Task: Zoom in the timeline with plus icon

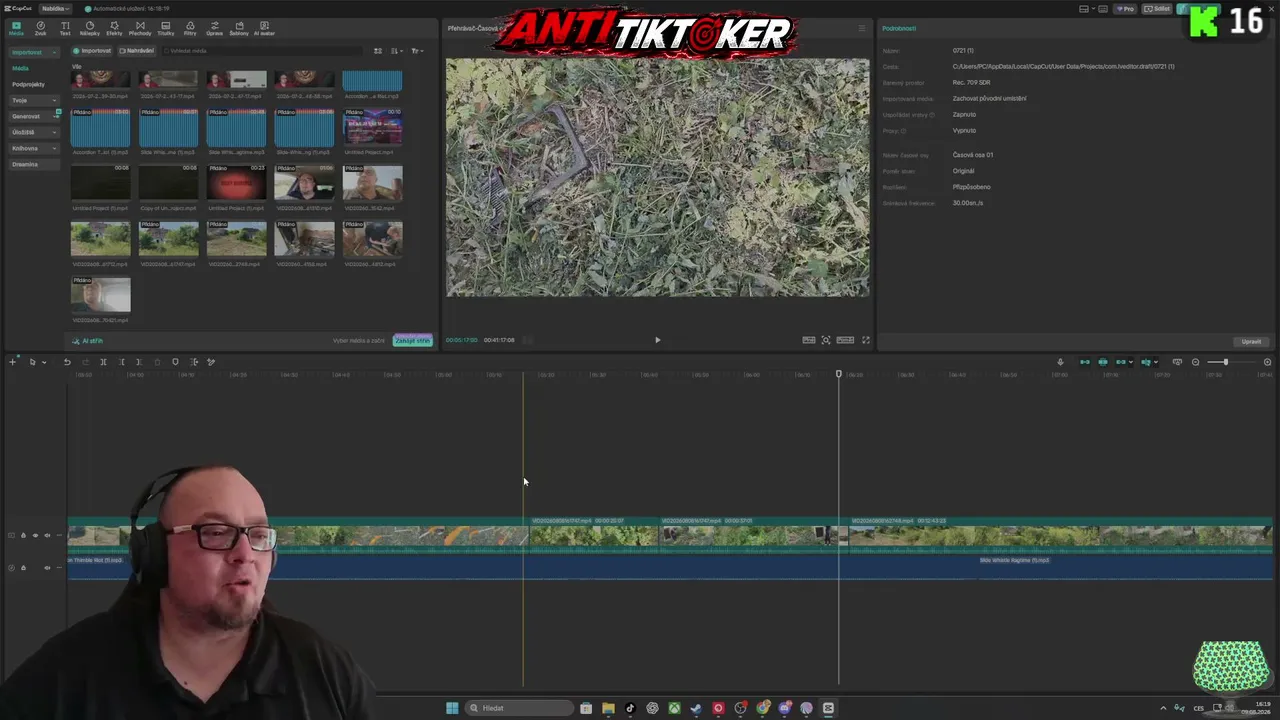Action: (1267, 362)
